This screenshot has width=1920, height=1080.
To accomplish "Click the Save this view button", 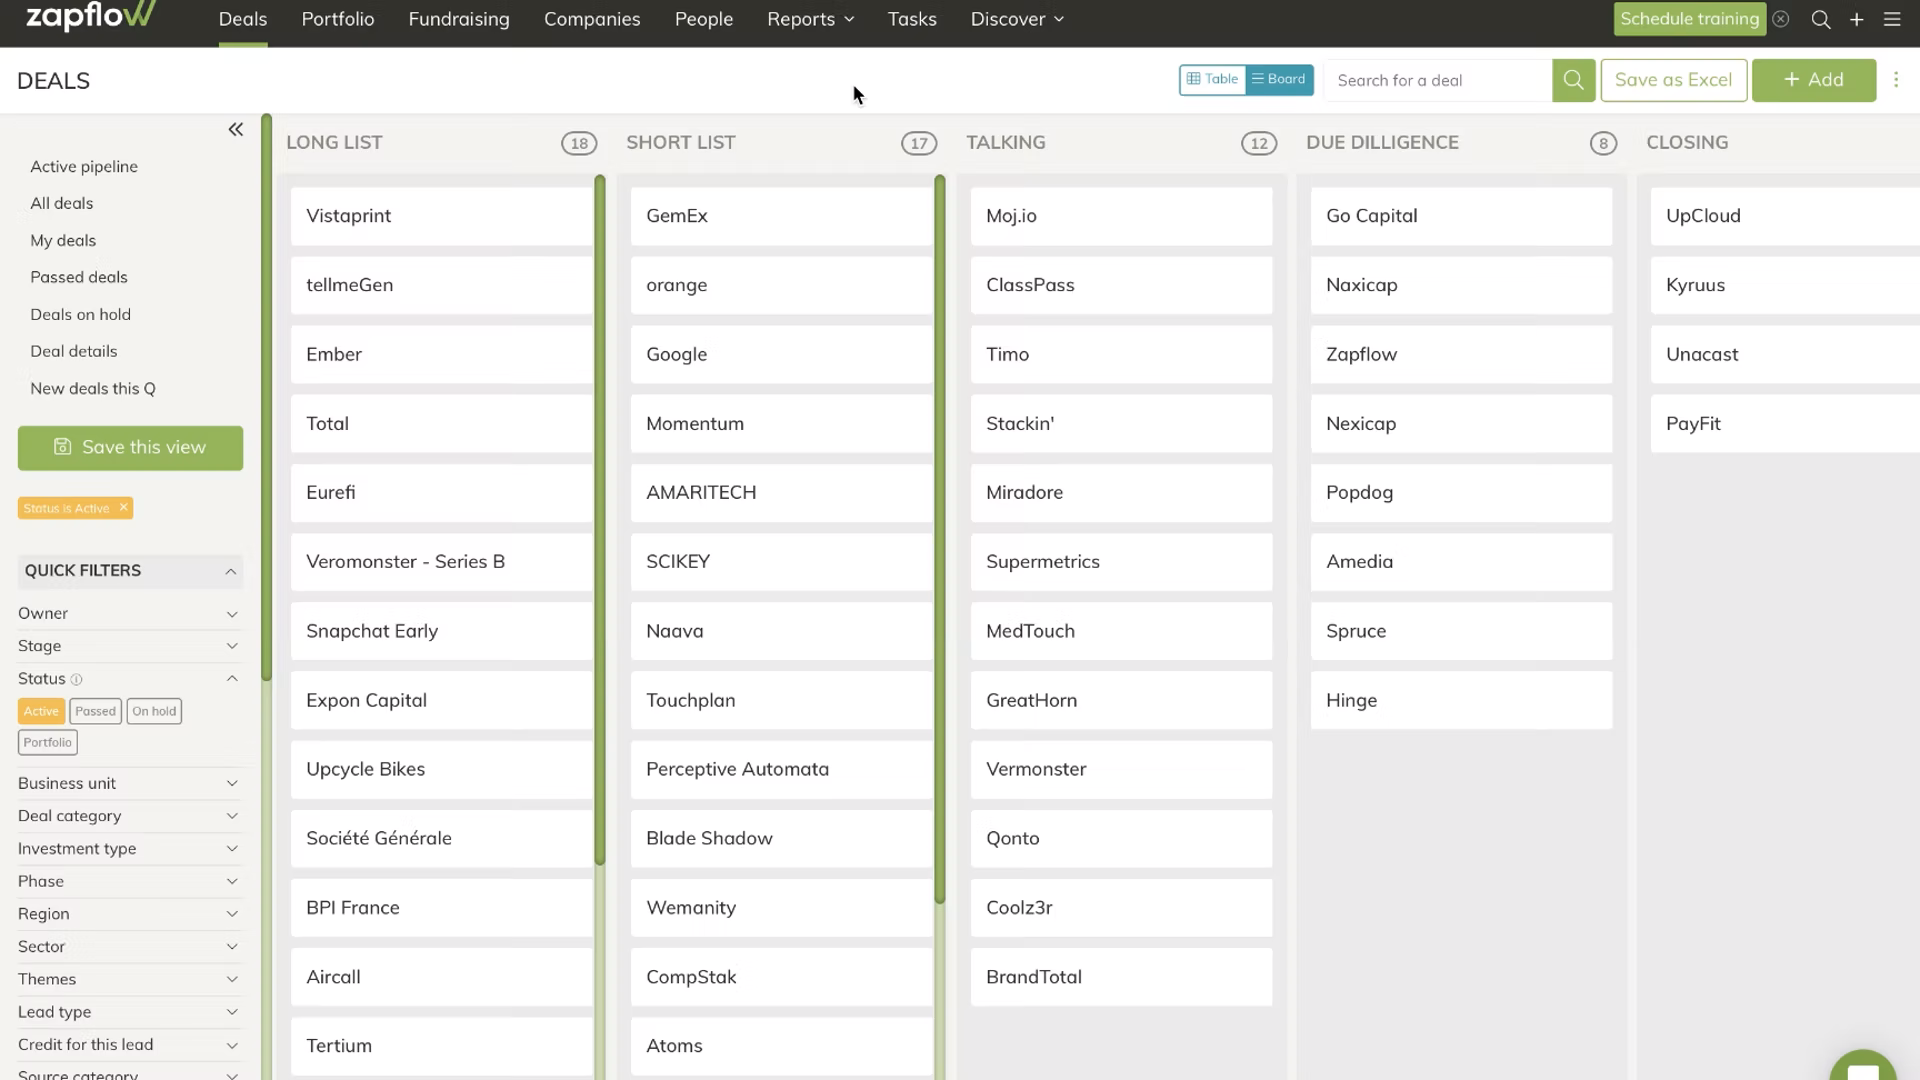I will [130, 448].
